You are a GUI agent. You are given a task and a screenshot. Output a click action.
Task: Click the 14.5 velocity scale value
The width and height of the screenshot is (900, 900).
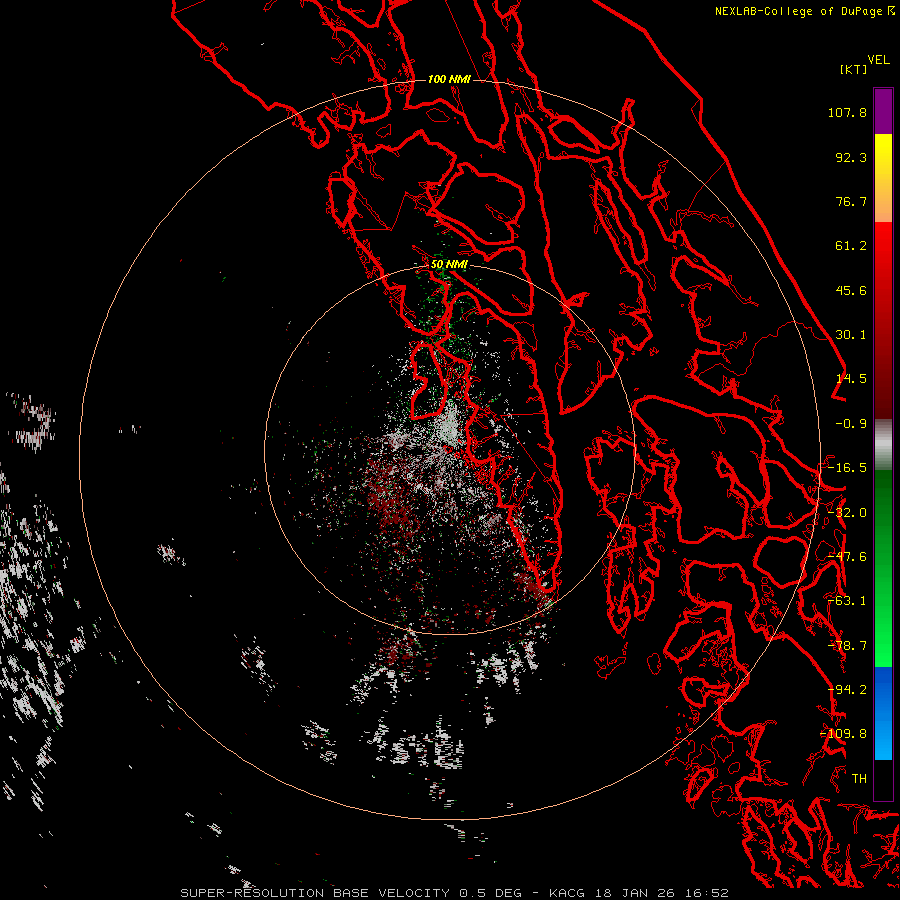[x=851, y=379]
